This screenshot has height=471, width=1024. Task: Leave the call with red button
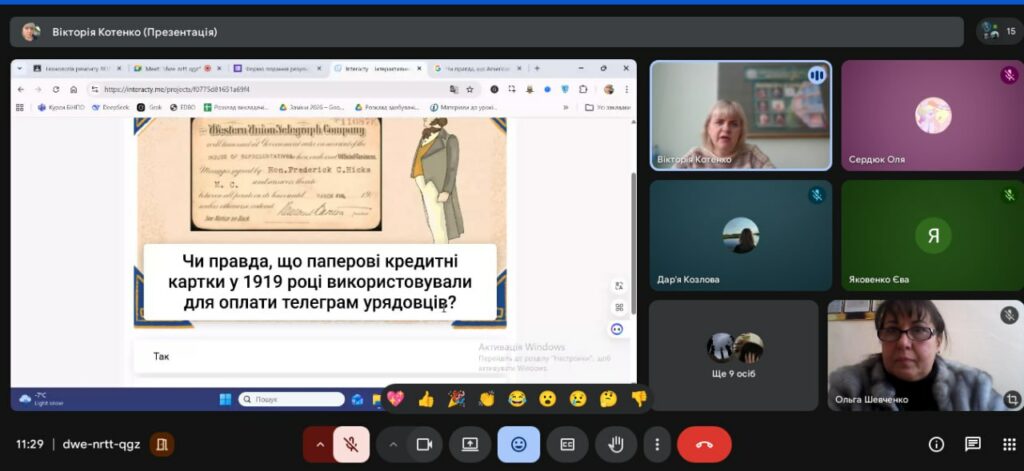click(704, 444)
